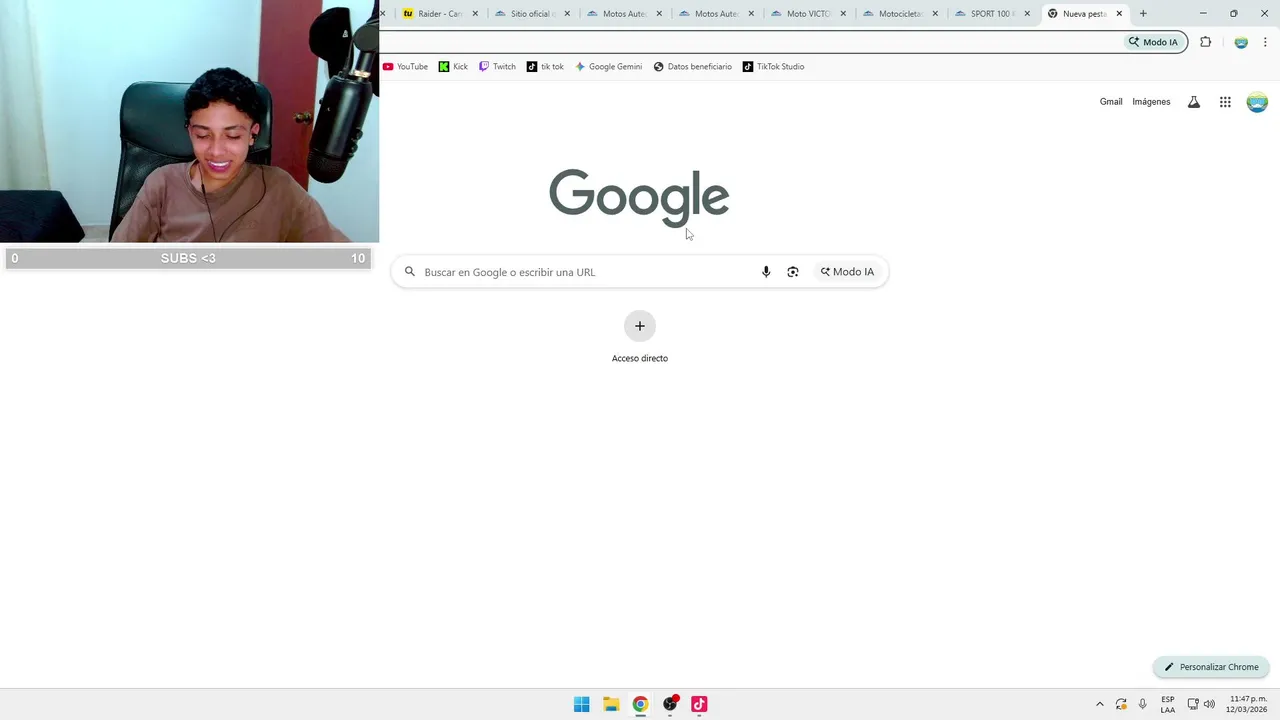Click Personalizar Chrome button
The width and height of the screenshot is (1280, 720).
[1211, 667]
